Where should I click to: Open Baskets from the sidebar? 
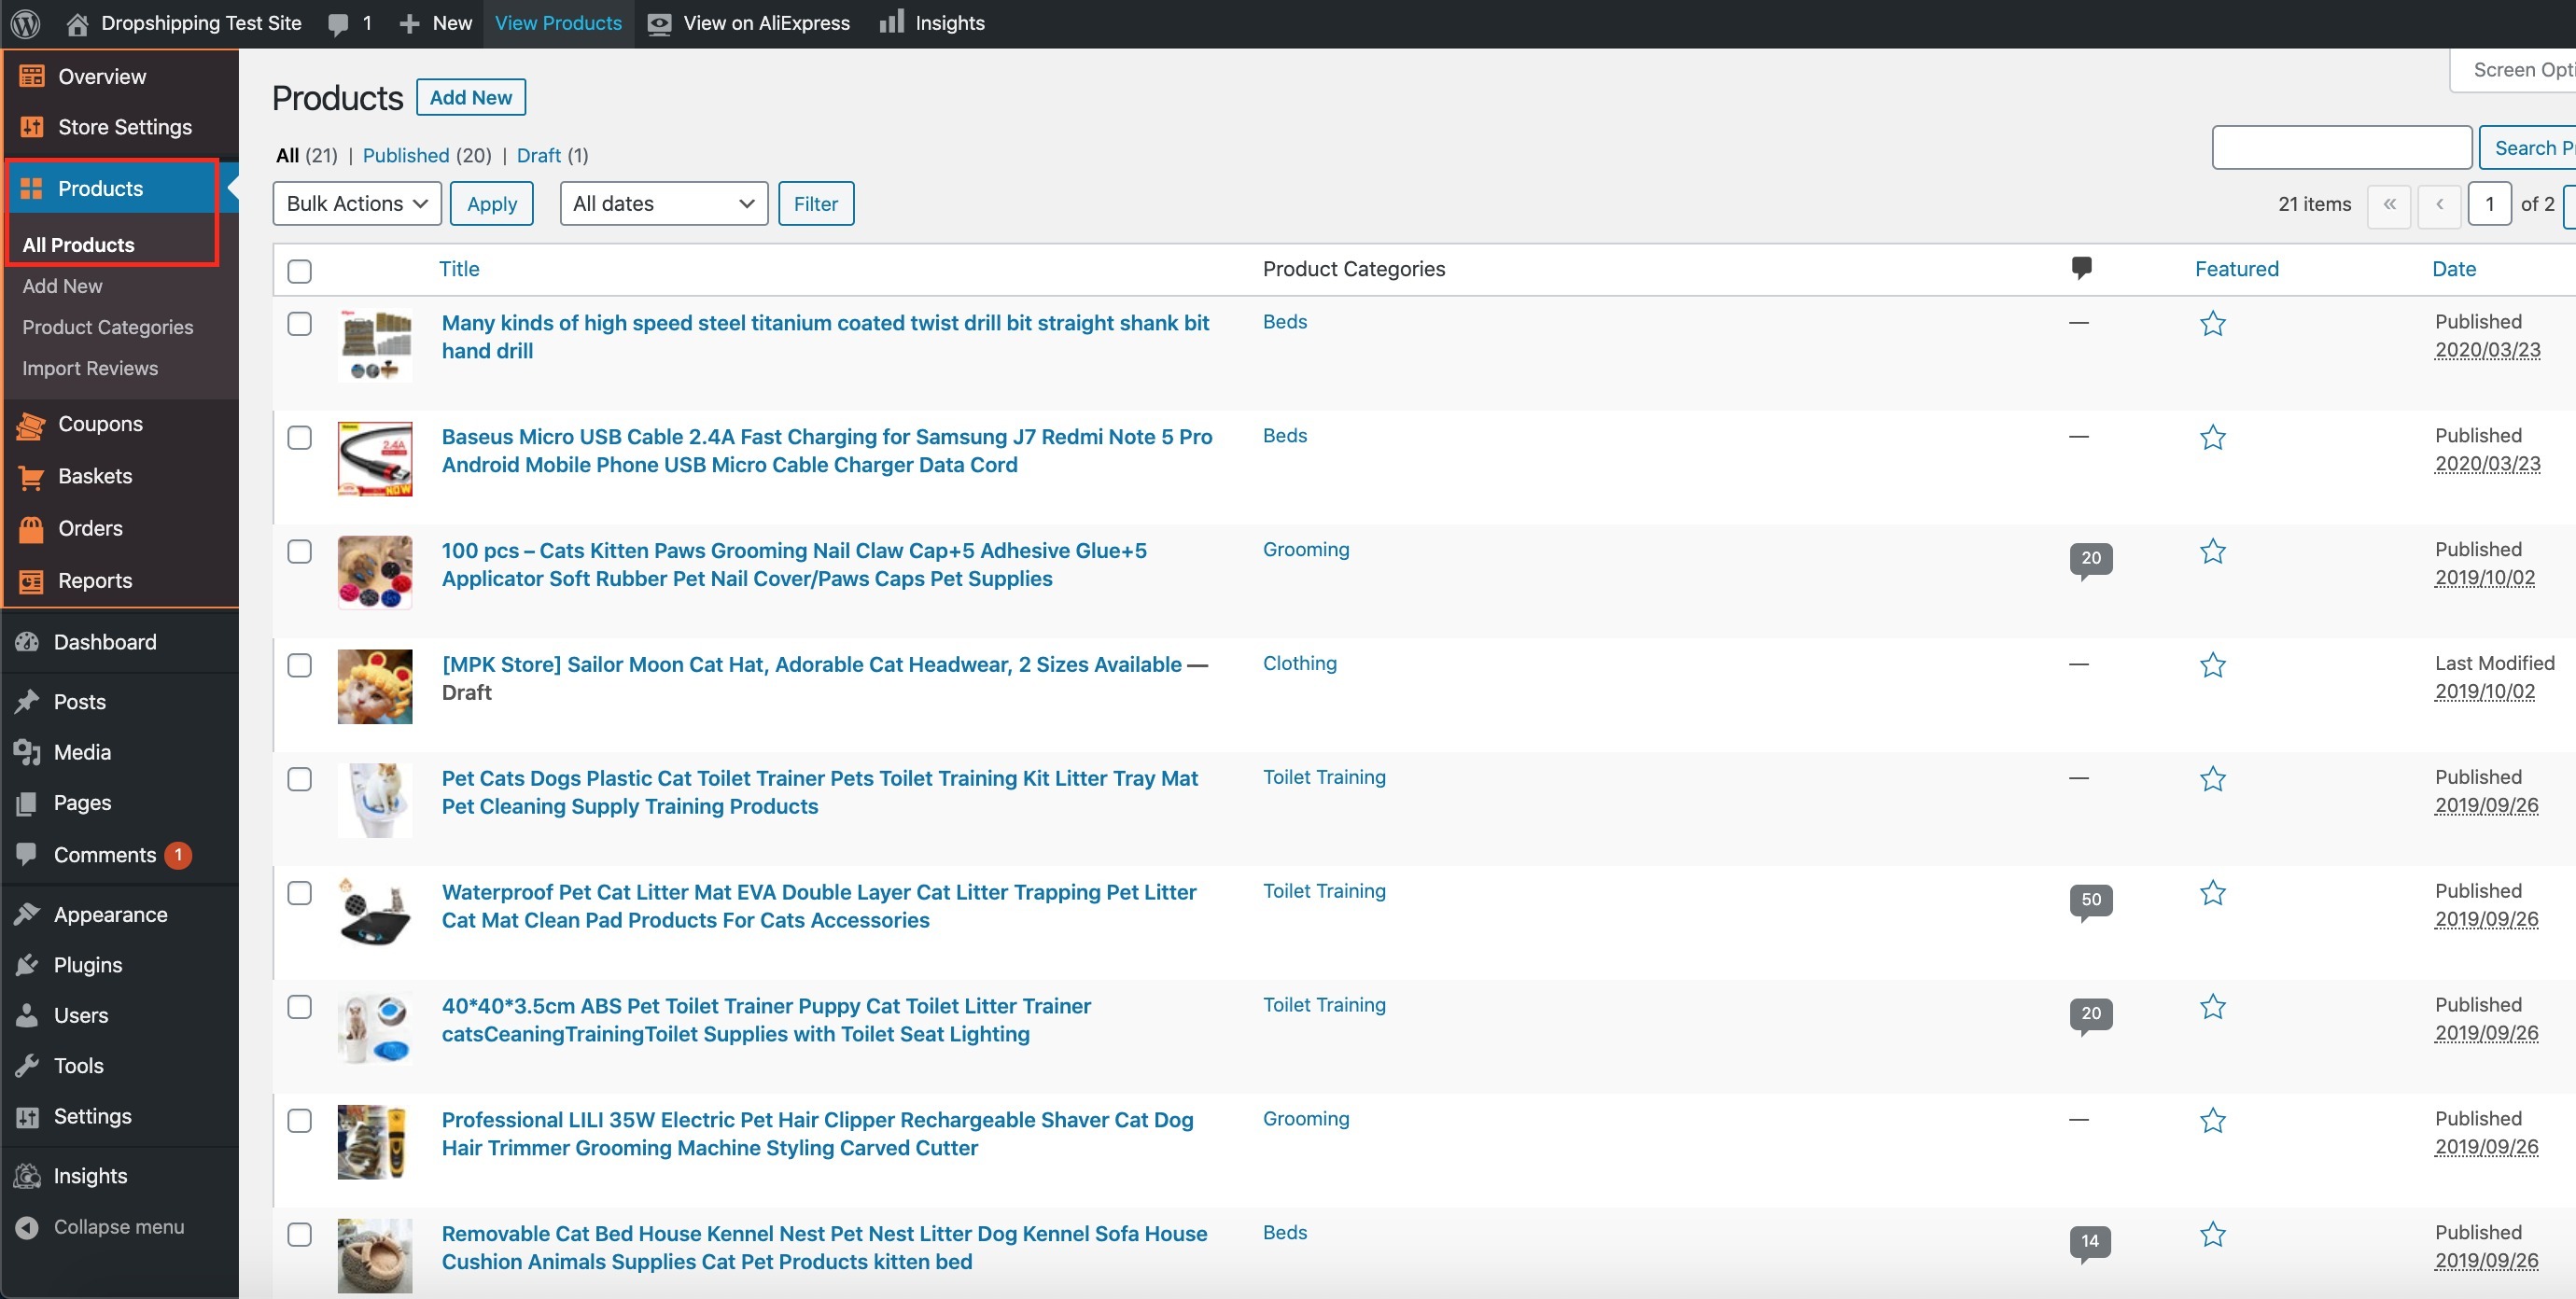click(x=94, y=476)
